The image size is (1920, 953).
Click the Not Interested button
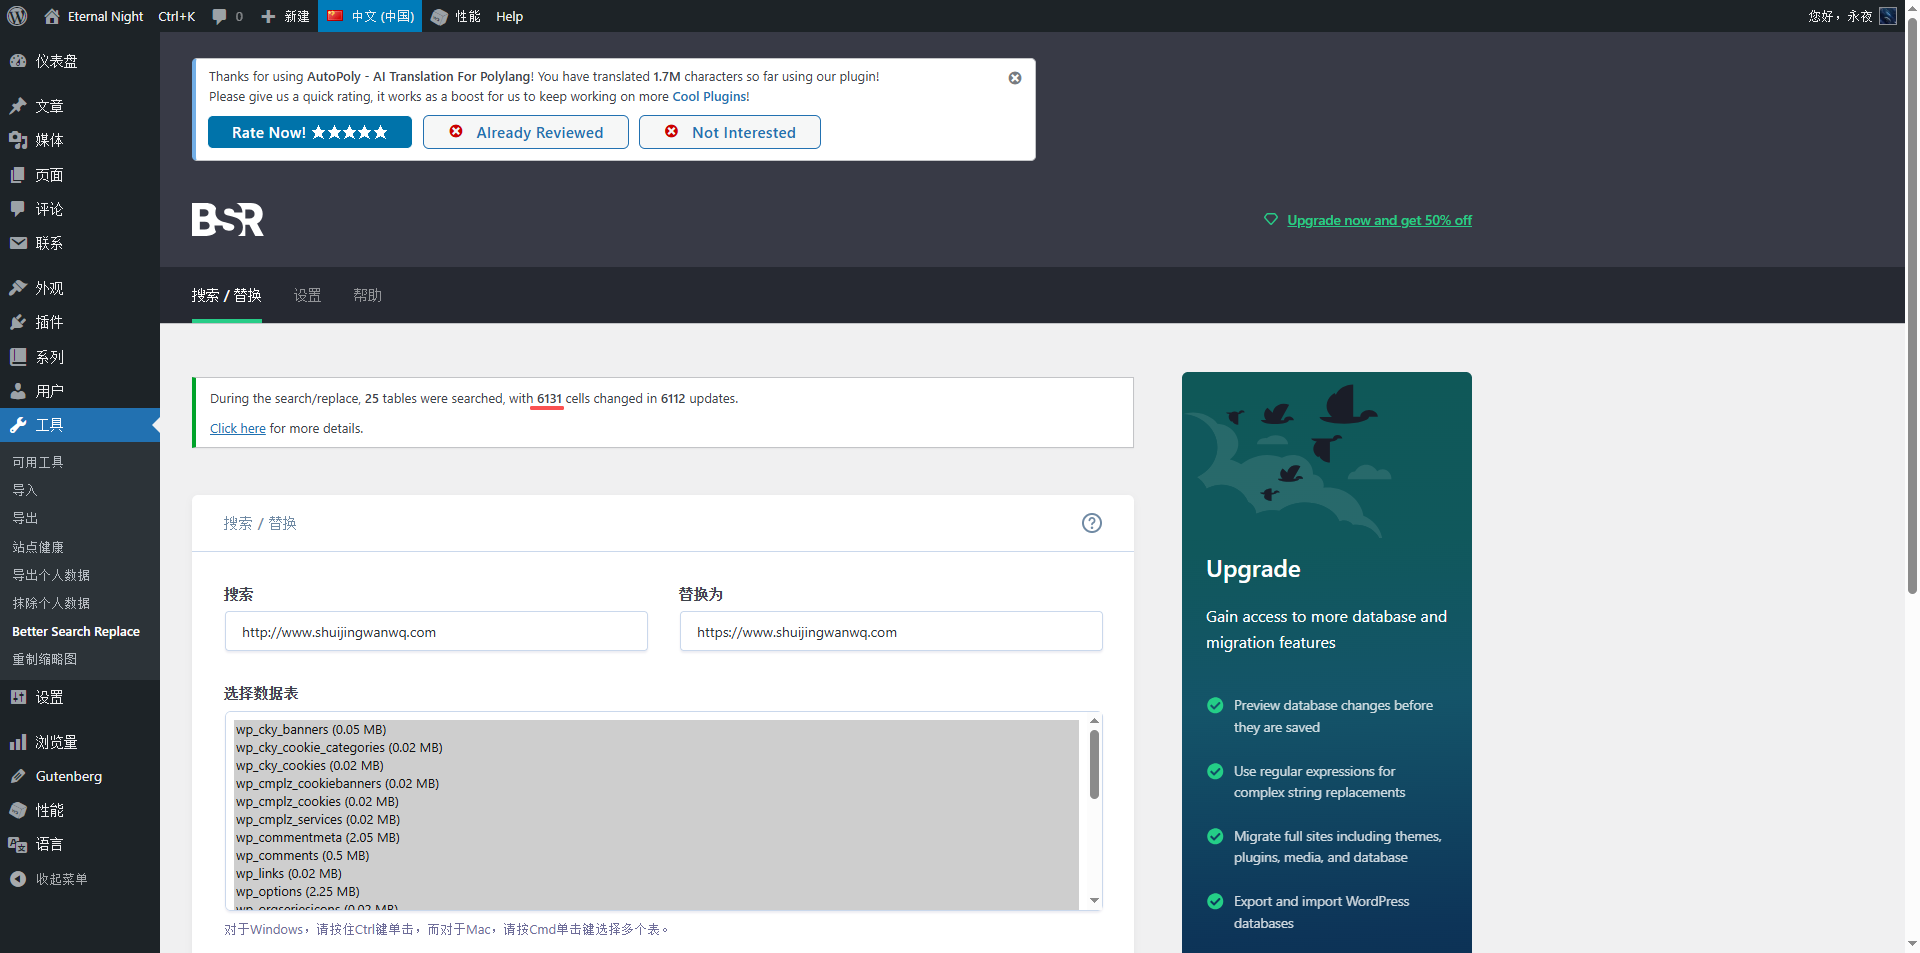coord(730,132)
